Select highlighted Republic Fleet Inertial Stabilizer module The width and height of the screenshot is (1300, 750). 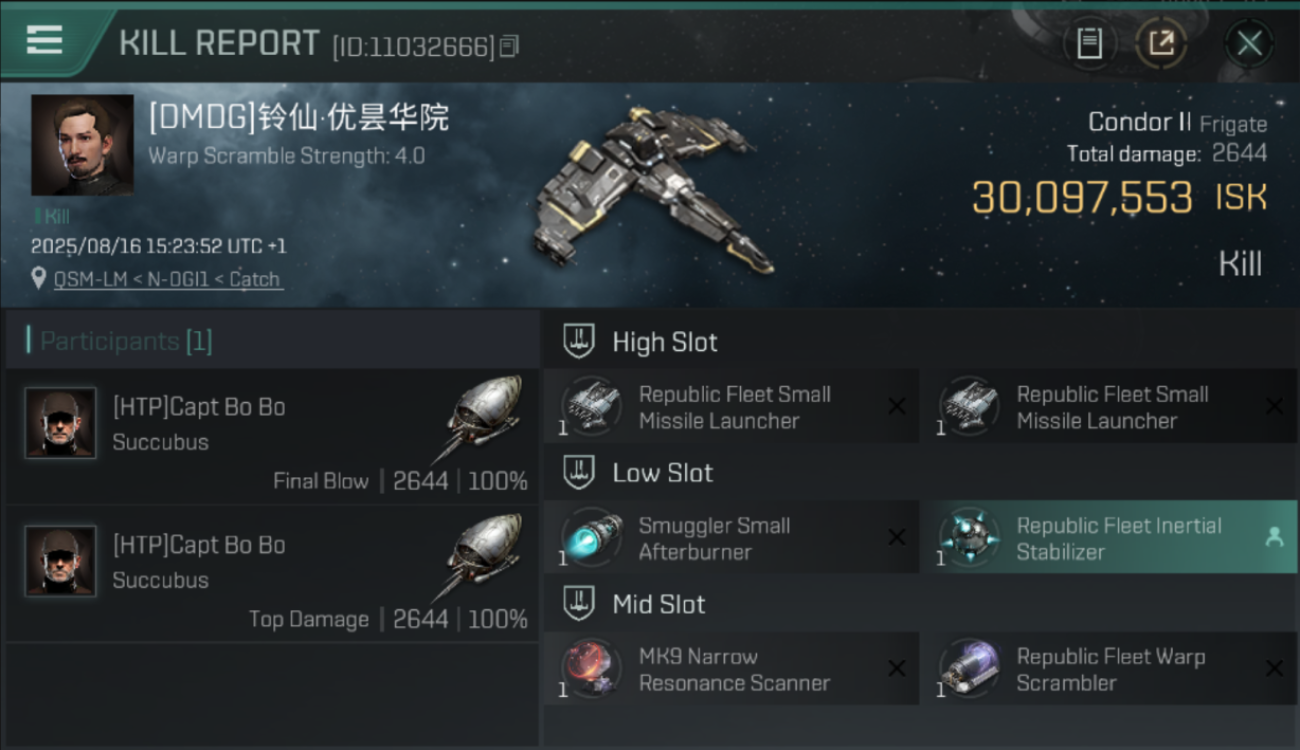1110,538
